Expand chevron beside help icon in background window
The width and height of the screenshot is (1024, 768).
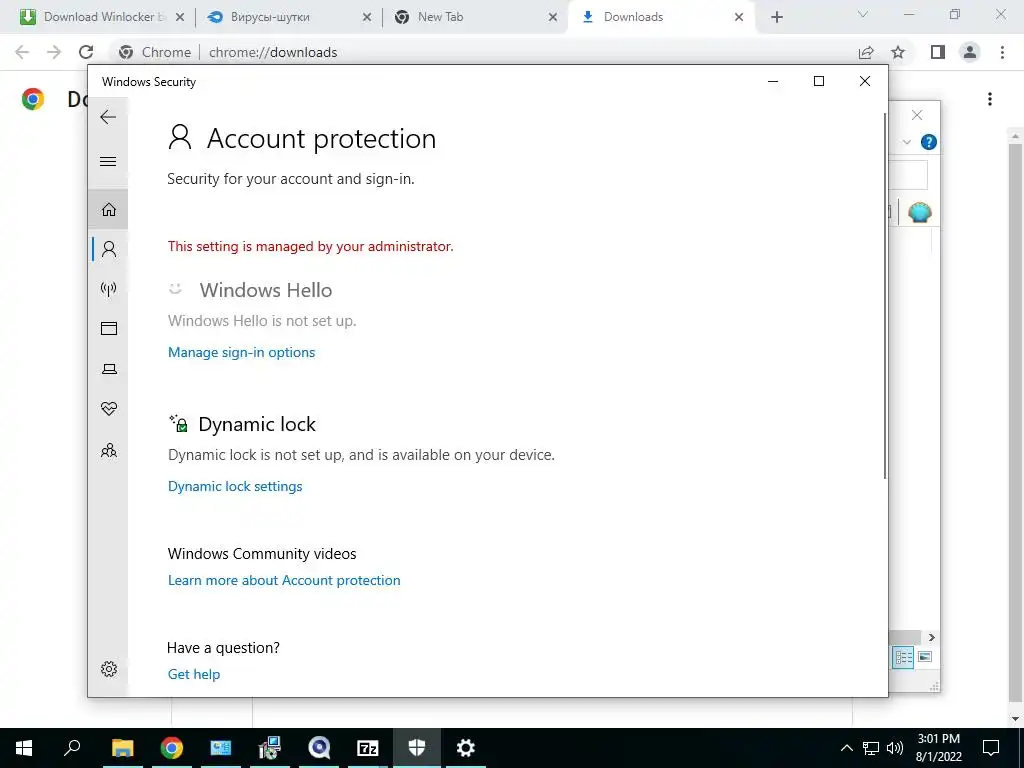[x=906, y=142]
